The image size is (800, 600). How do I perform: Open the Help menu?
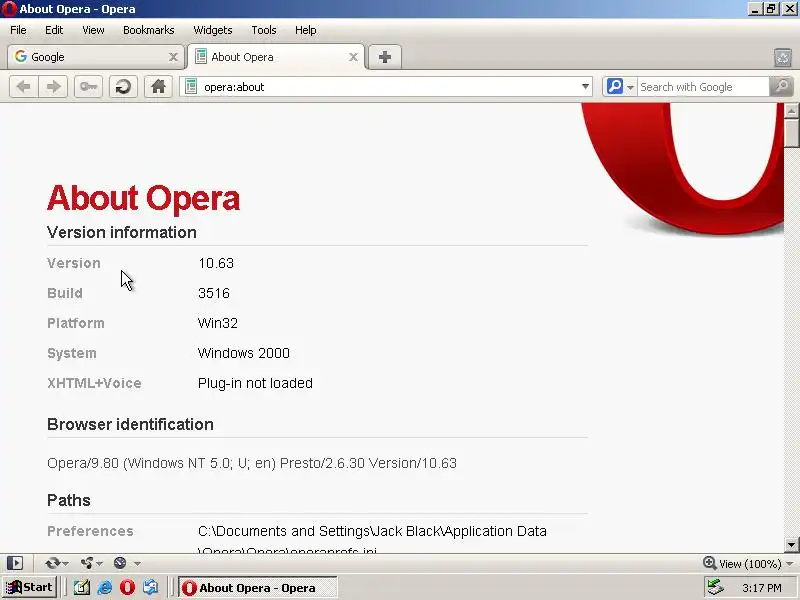point(306,30)
